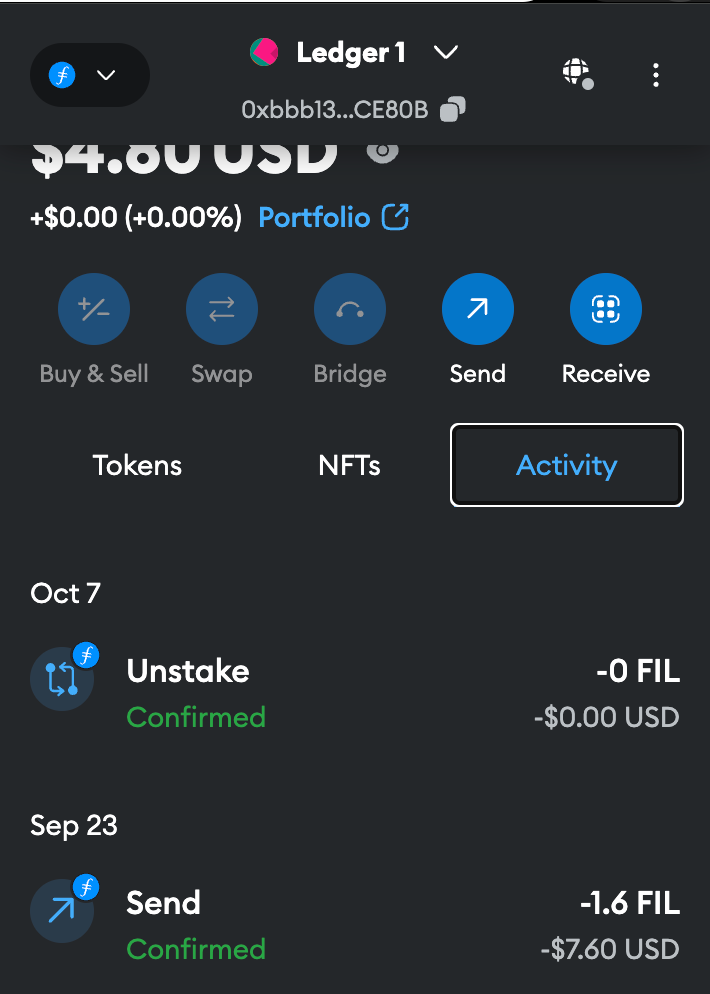Switch to the Tokens tab
This screenshot has height=994, width=710.
click(x=137, y=465)
